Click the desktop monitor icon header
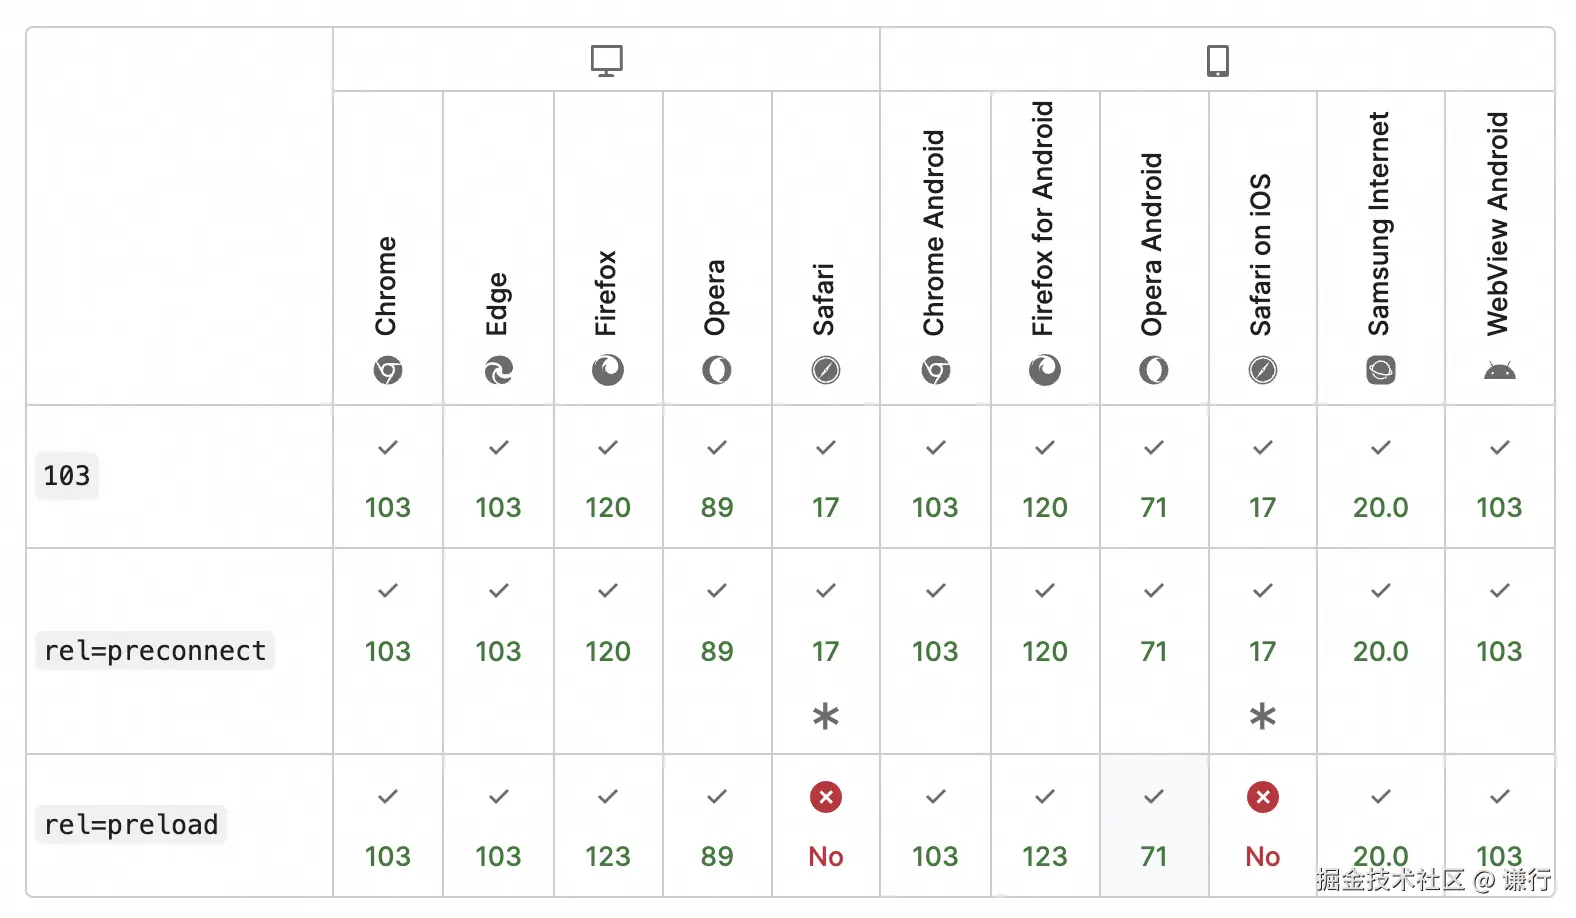Viewport: 1576px width, 918px height. point(606,61)
